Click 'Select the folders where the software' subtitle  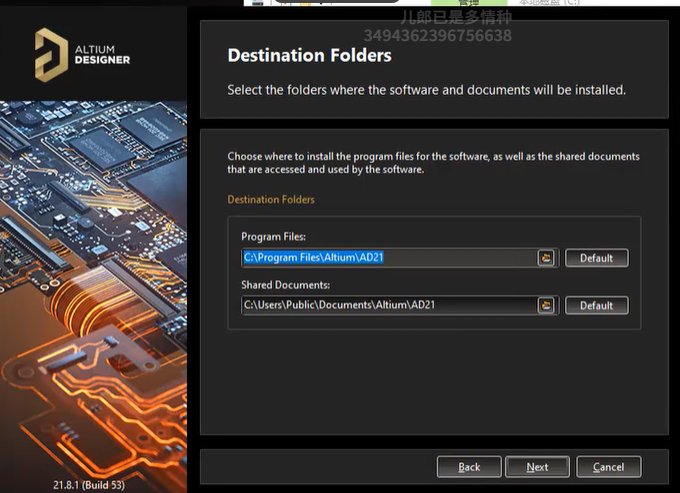[x=426, y=90]
